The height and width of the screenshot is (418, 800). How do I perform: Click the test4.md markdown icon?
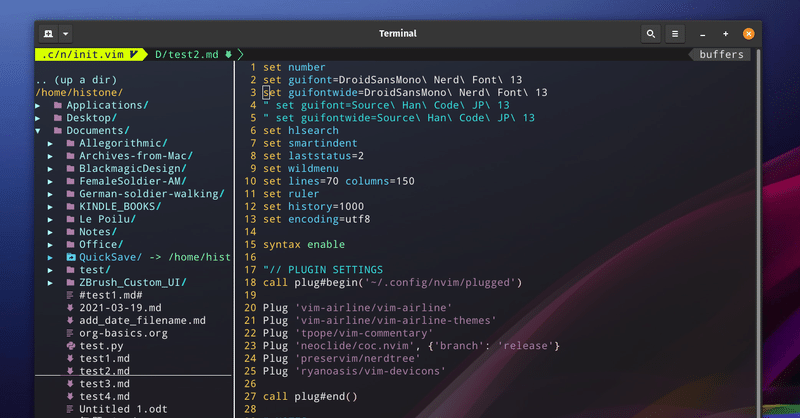(x=70, y=397)
